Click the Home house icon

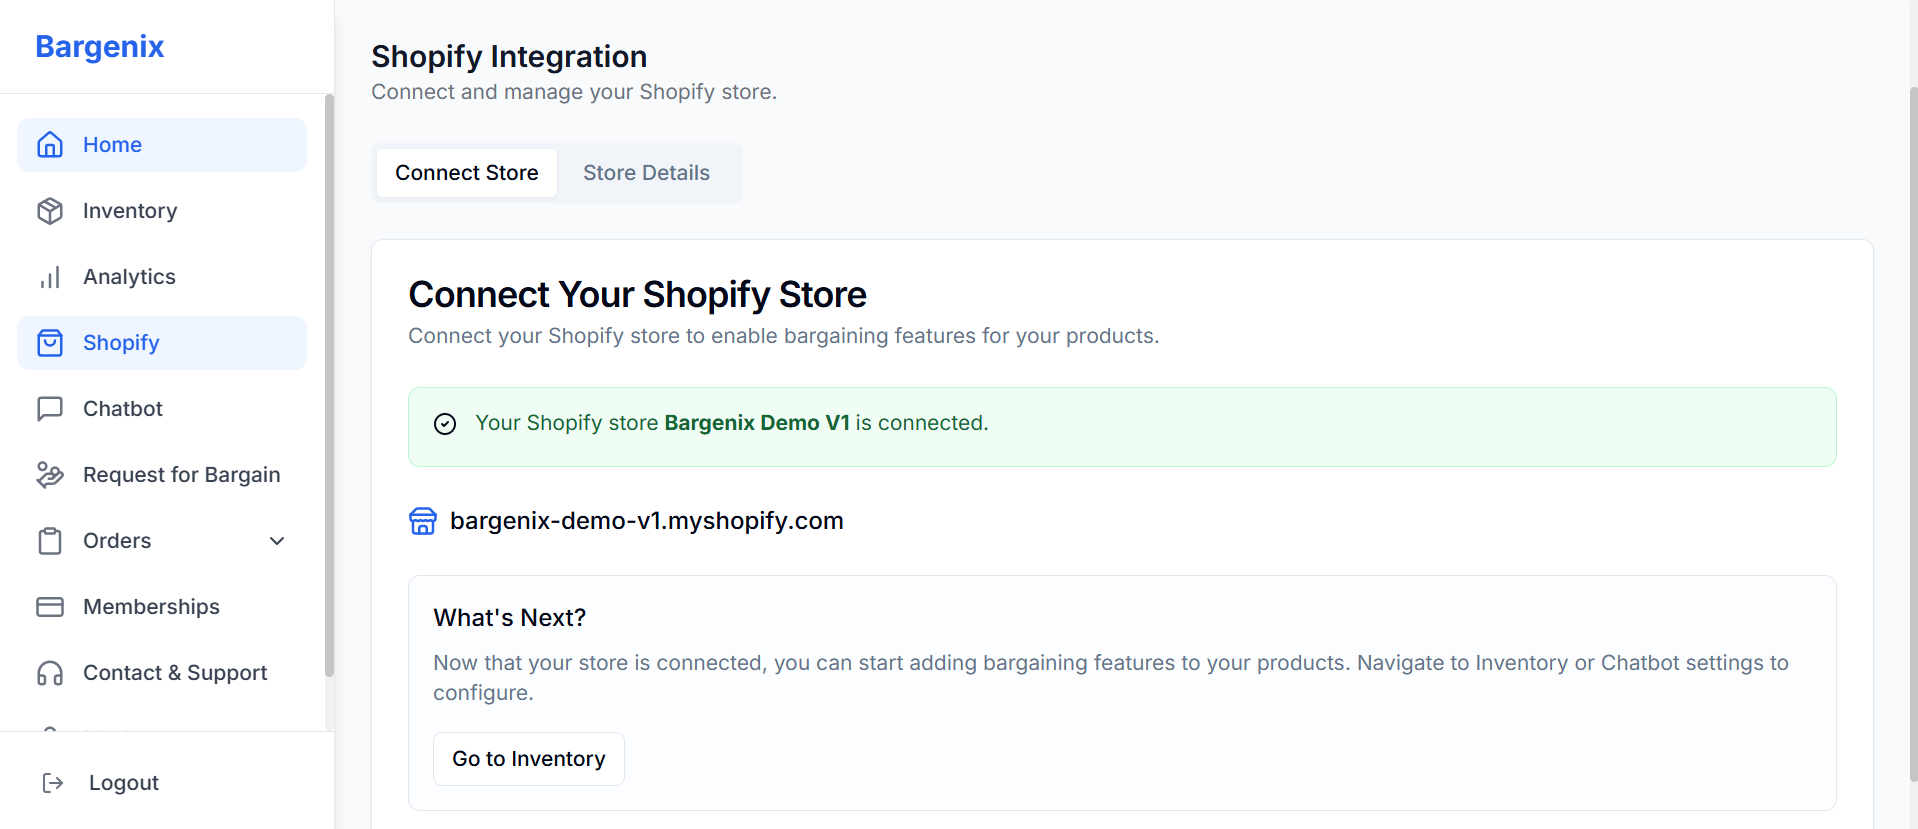click(50, 145)
